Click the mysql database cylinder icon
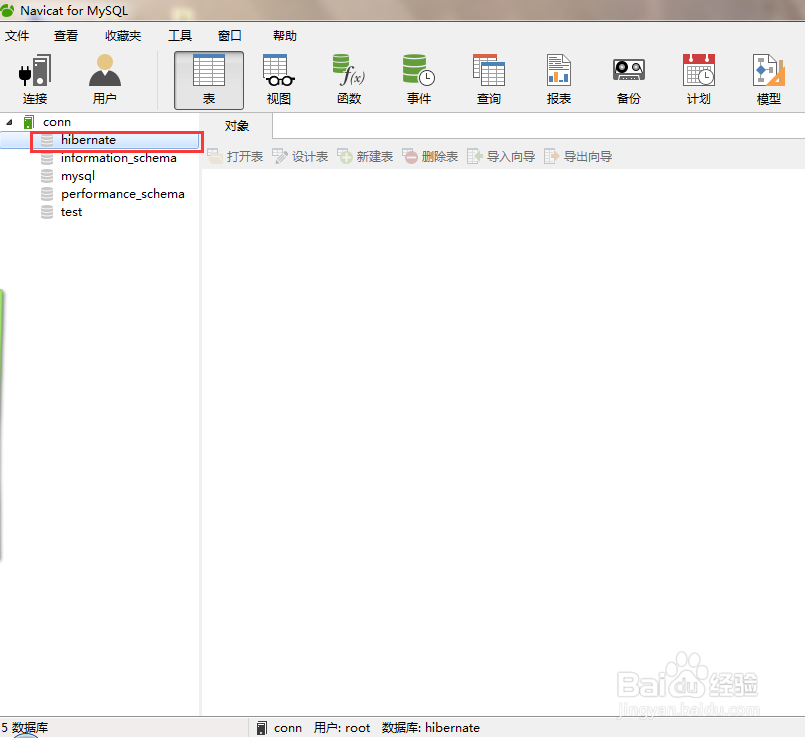Viewport: 805px width, 738px height. click(47, 176)
